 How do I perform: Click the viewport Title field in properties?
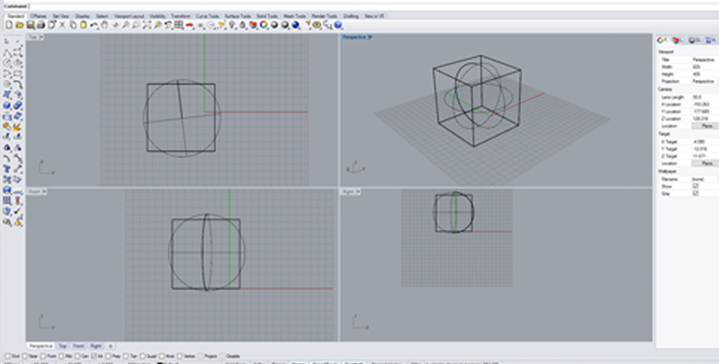705,60
